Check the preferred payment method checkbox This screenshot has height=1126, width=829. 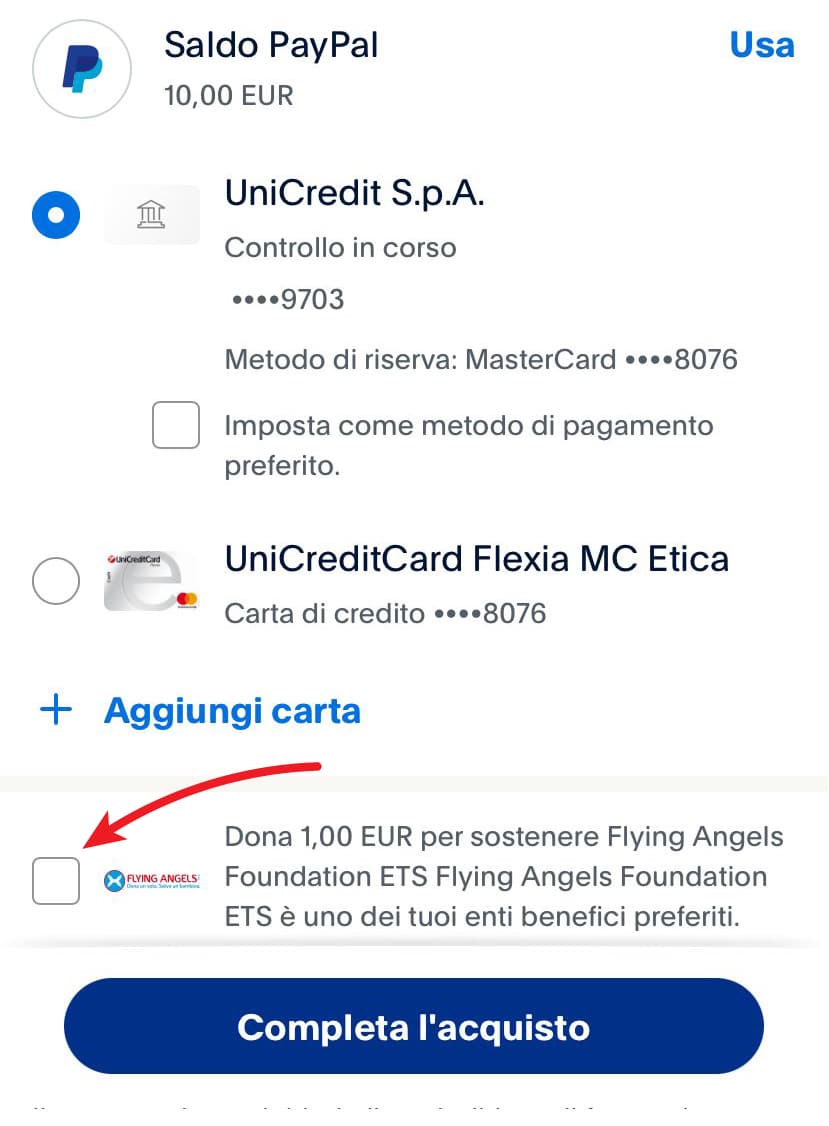pos(176,426)
